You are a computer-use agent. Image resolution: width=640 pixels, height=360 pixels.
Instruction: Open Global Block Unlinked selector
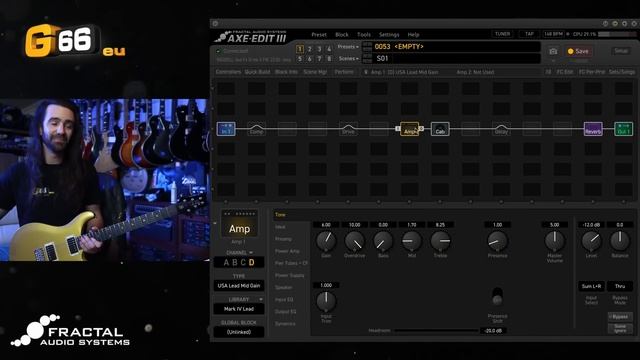pos(239,332)
